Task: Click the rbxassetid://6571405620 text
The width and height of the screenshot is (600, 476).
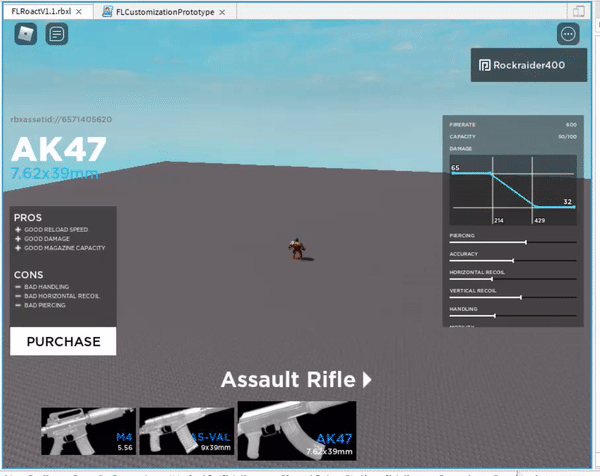Action: (61, 119)
